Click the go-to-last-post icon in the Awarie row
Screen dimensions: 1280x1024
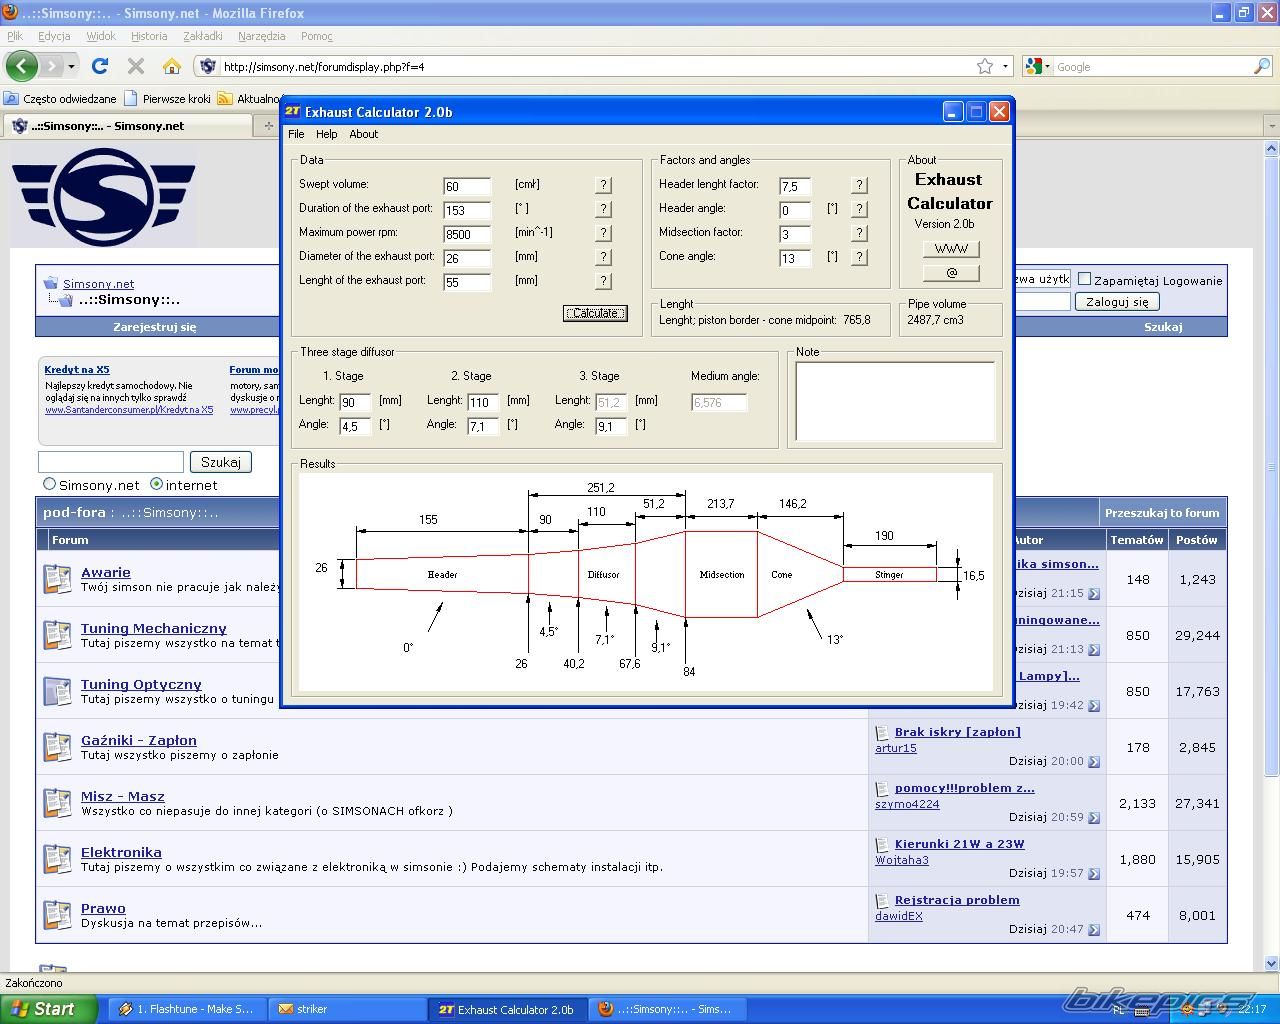[1093, 593]
